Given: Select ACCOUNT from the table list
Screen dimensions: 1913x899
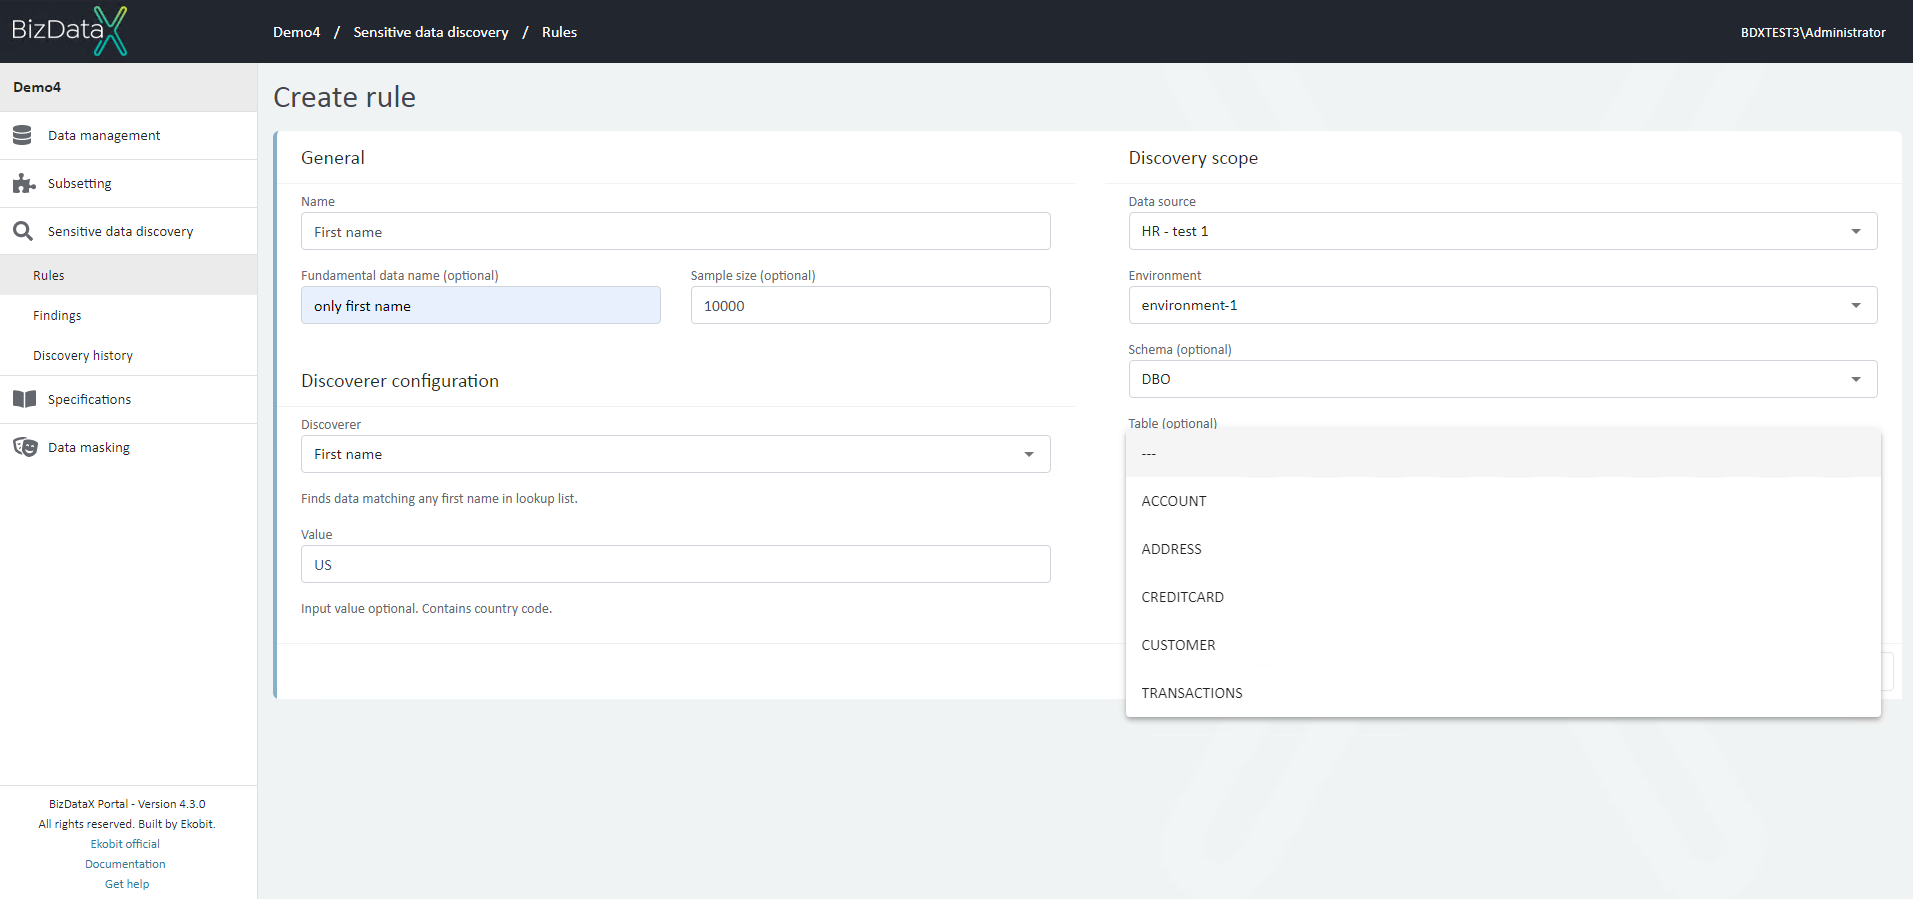Looking at the screenshot, I should [1503, 501].
